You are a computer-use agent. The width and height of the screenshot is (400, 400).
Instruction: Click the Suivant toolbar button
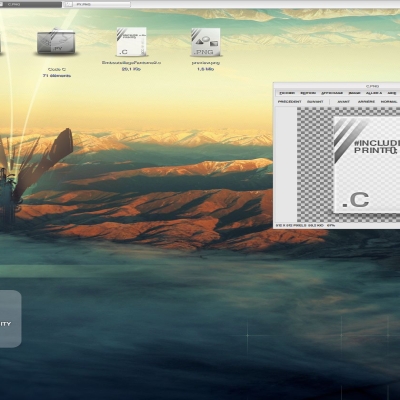315,102
